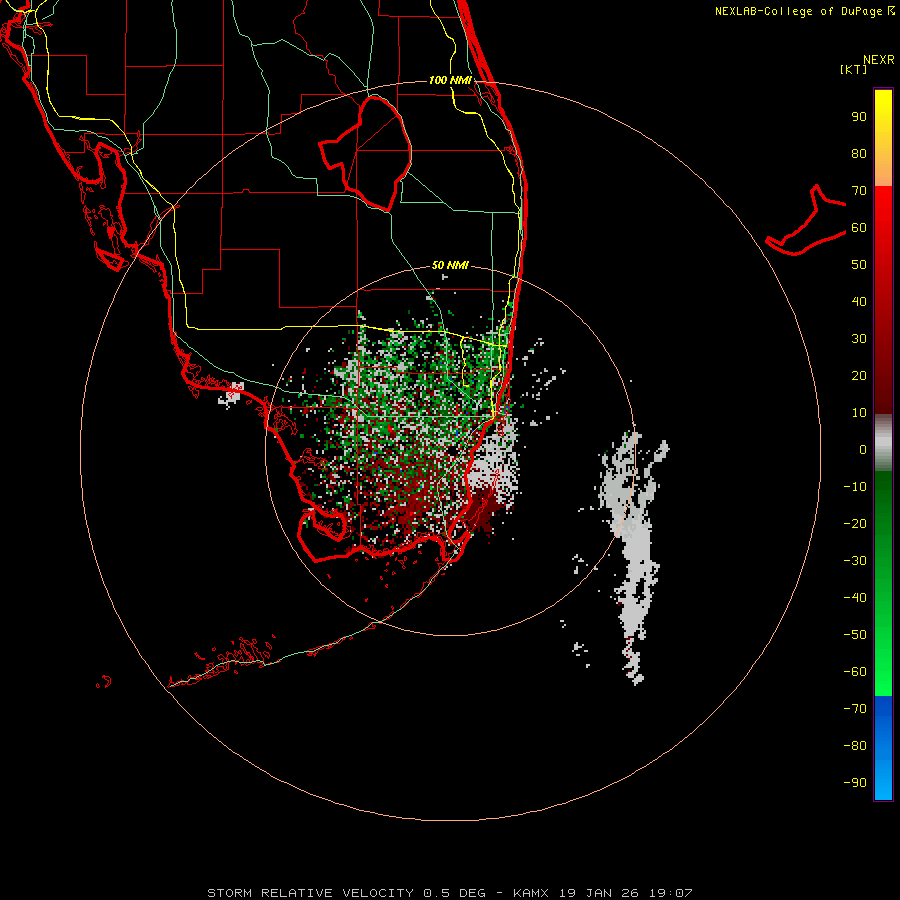Click the -20 value on velocity scale
Screen dimensions: 900x900
(x=855, y=524)
